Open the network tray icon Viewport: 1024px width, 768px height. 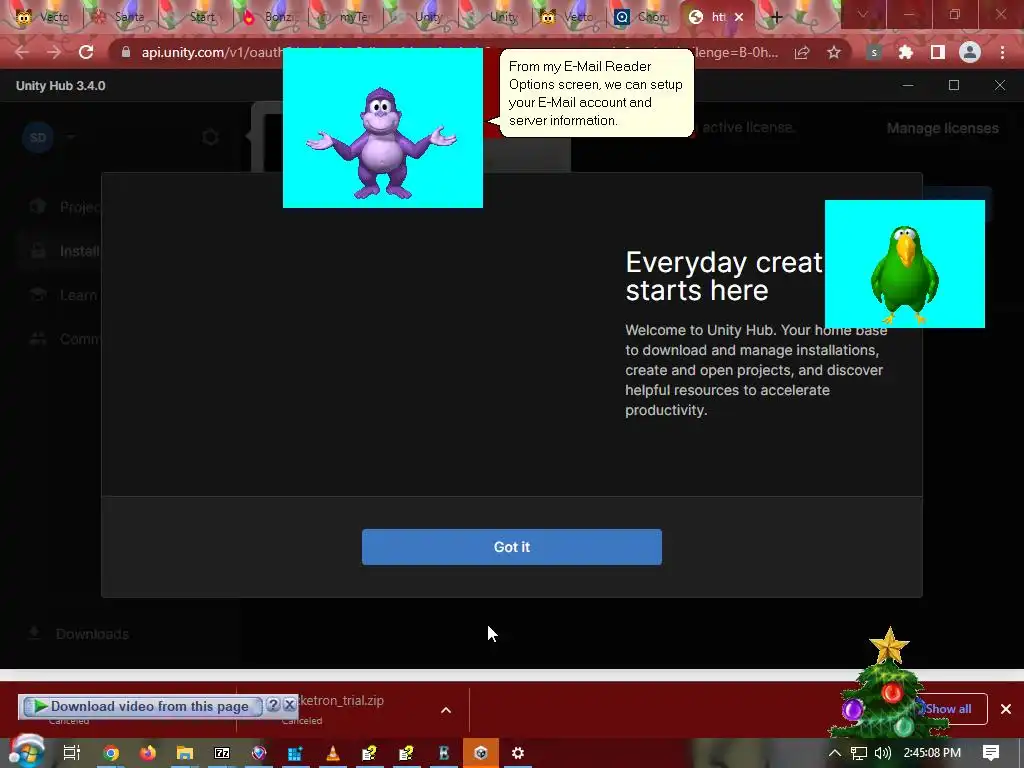859,753
